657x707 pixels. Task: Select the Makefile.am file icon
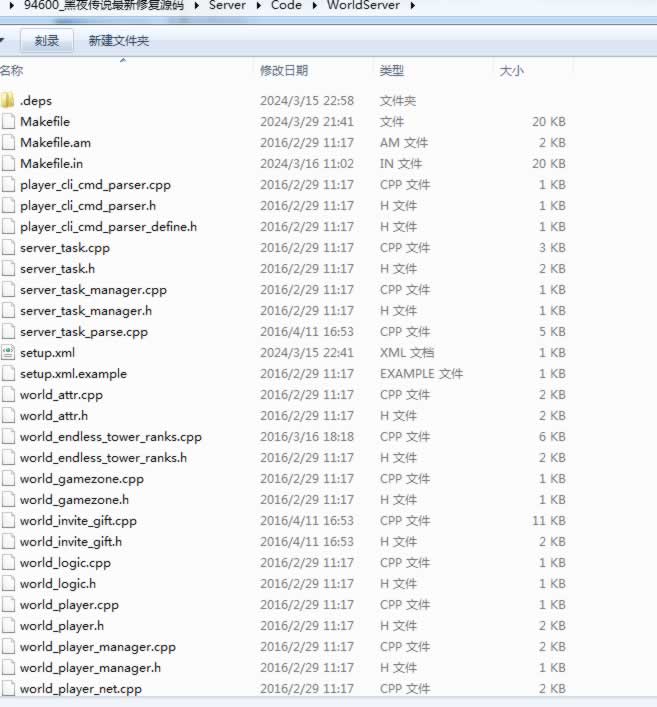[8, 142]
